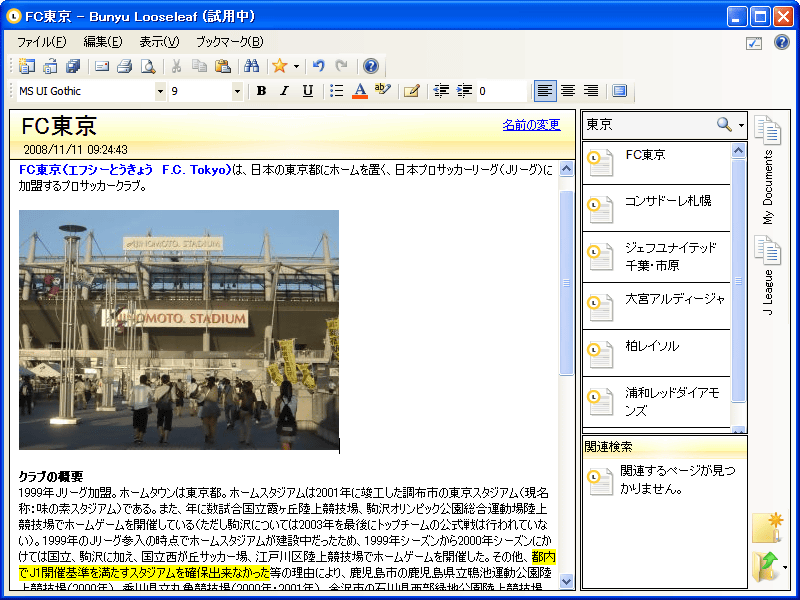This screenshot has width=800, height=600.
Task: Click the checklist icon in menu bar
Action: (x=754, y=43)
